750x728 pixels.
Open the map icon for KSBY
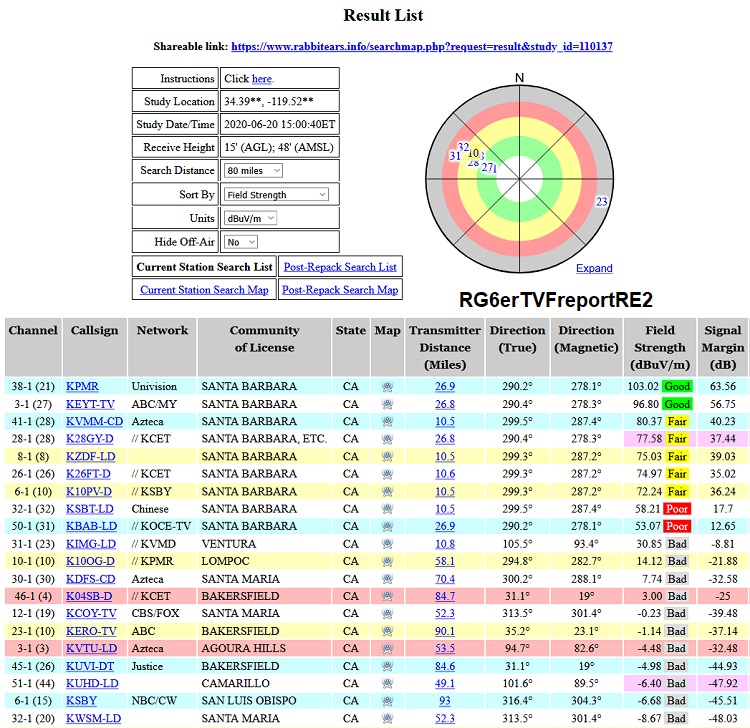pos(387,701)
